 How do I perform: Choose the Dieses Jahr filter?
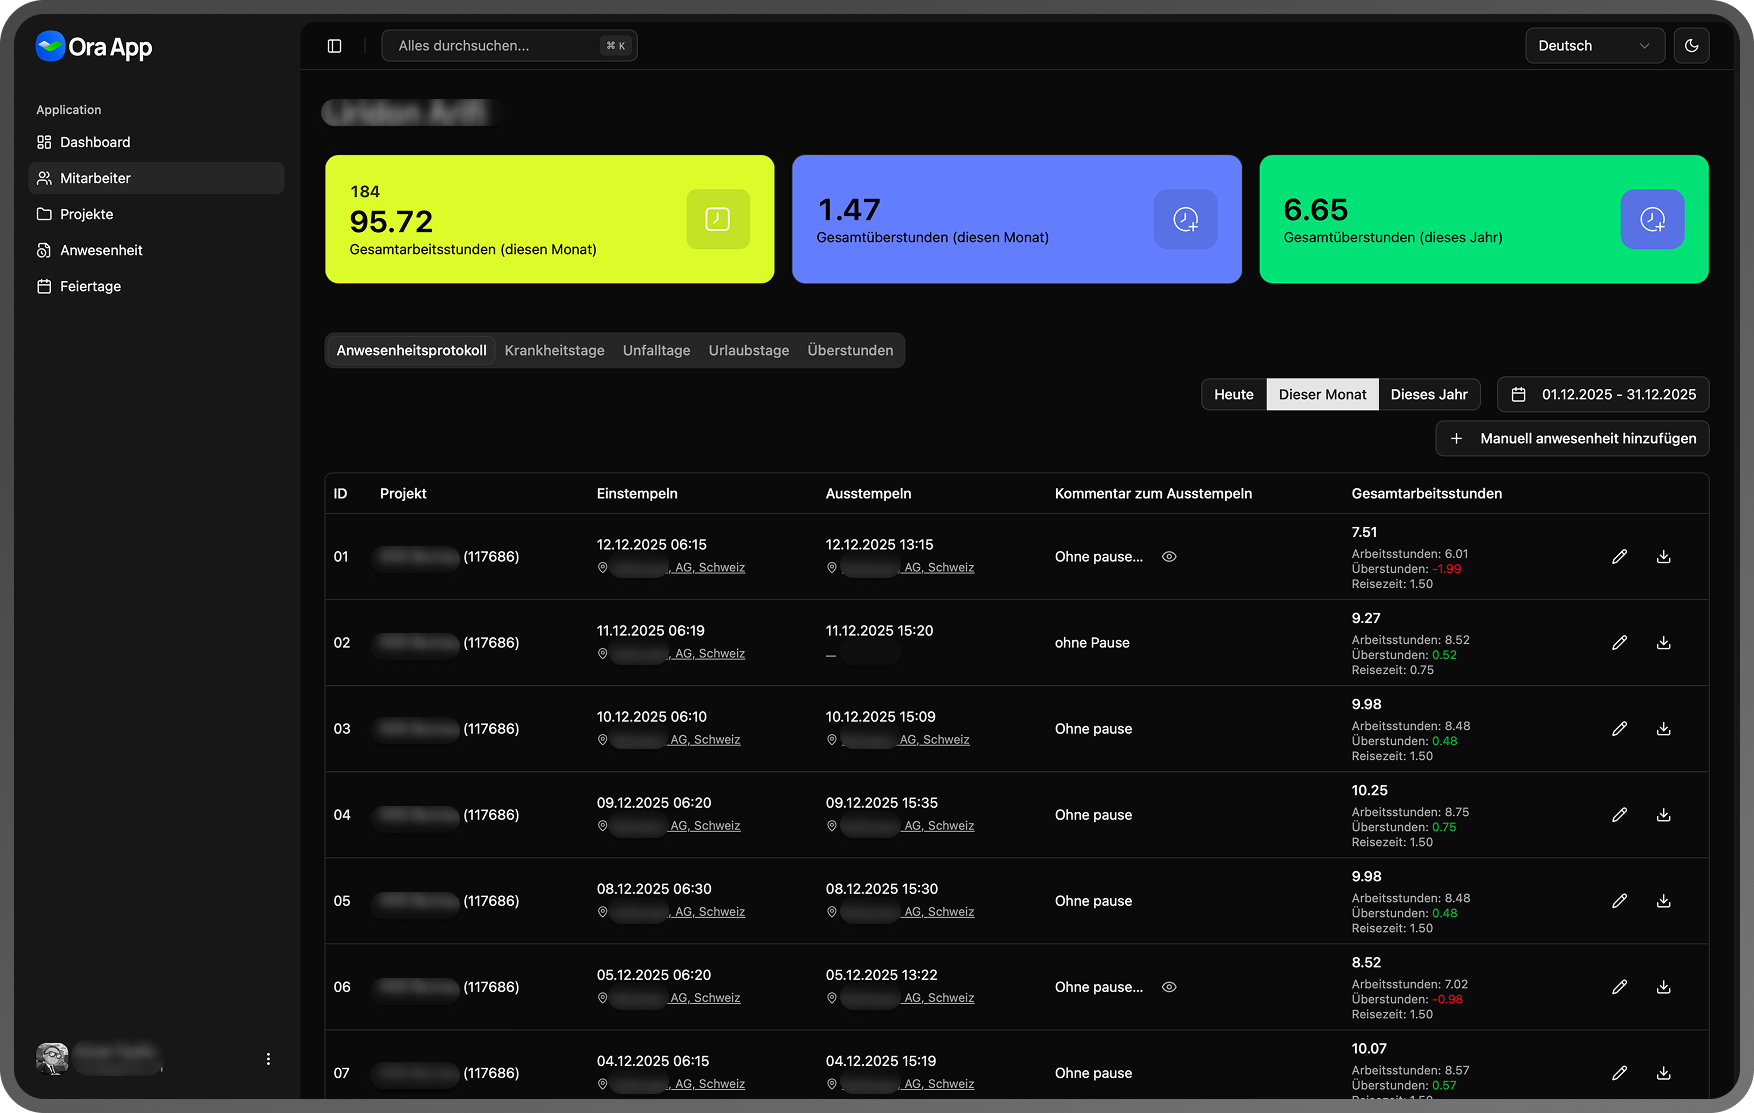pyautogui.click(x=1428, y=394)
